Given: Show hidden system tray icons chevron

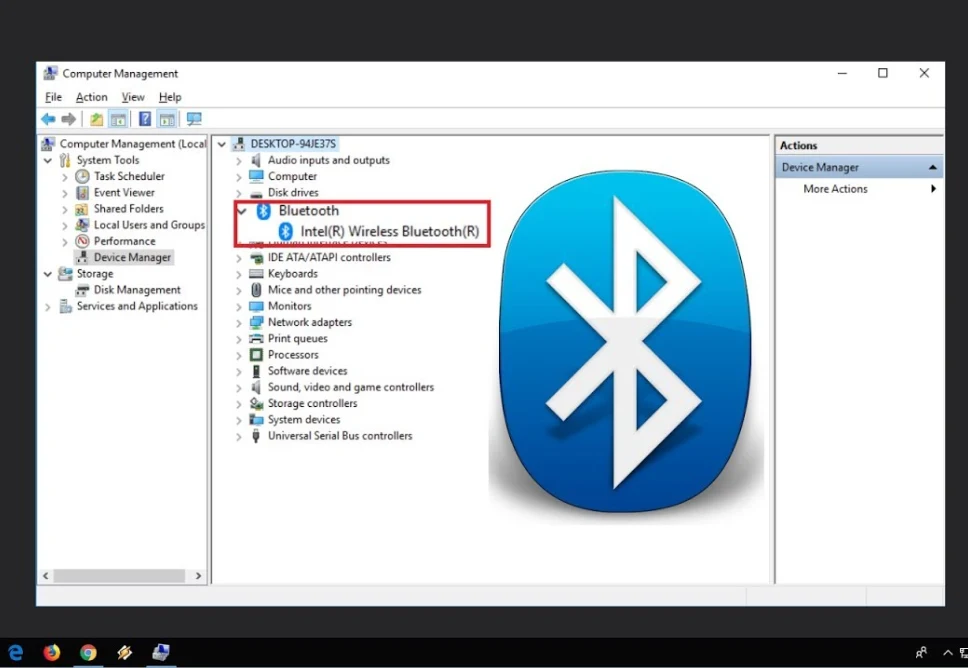Looking at the screenshot, I should 948,653.
